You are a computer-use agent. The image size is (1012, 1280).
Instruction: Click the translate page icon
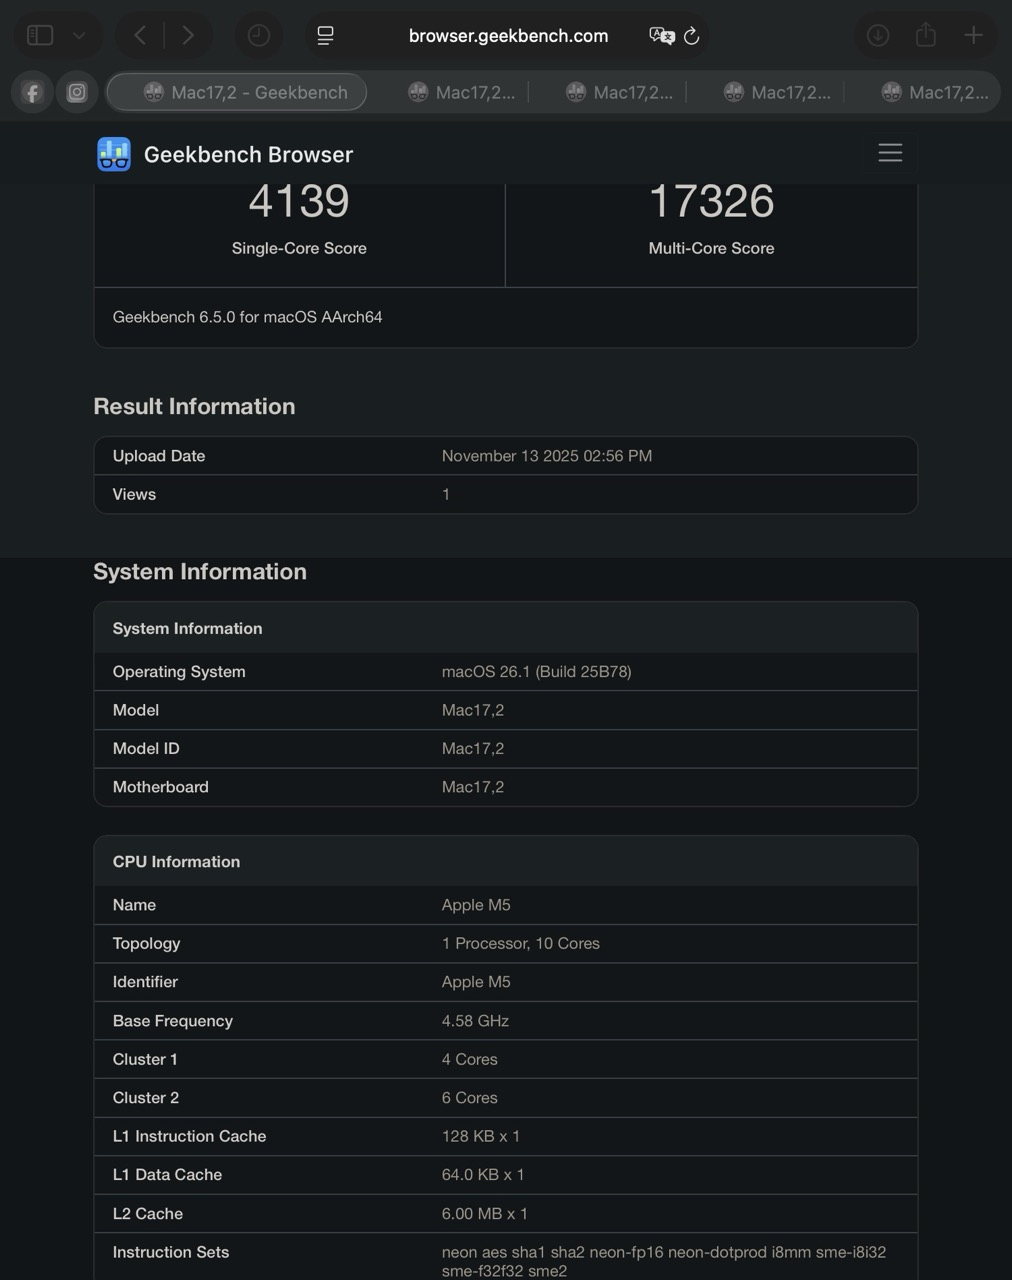661,36
